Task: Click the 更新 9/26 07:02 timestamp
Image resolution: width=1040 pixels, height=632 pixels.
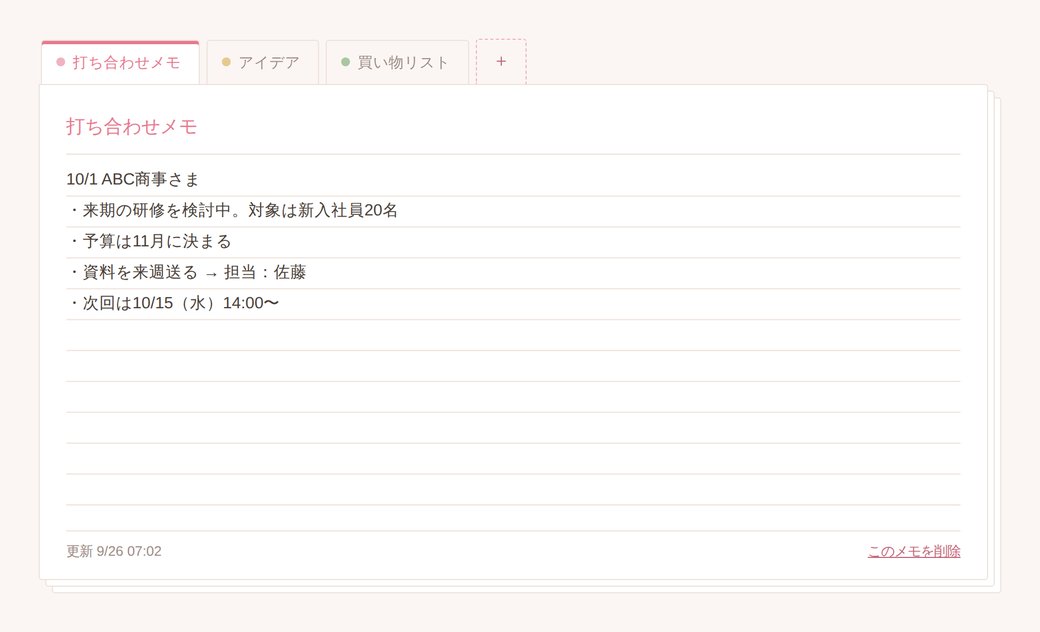Action: (114, 551)
